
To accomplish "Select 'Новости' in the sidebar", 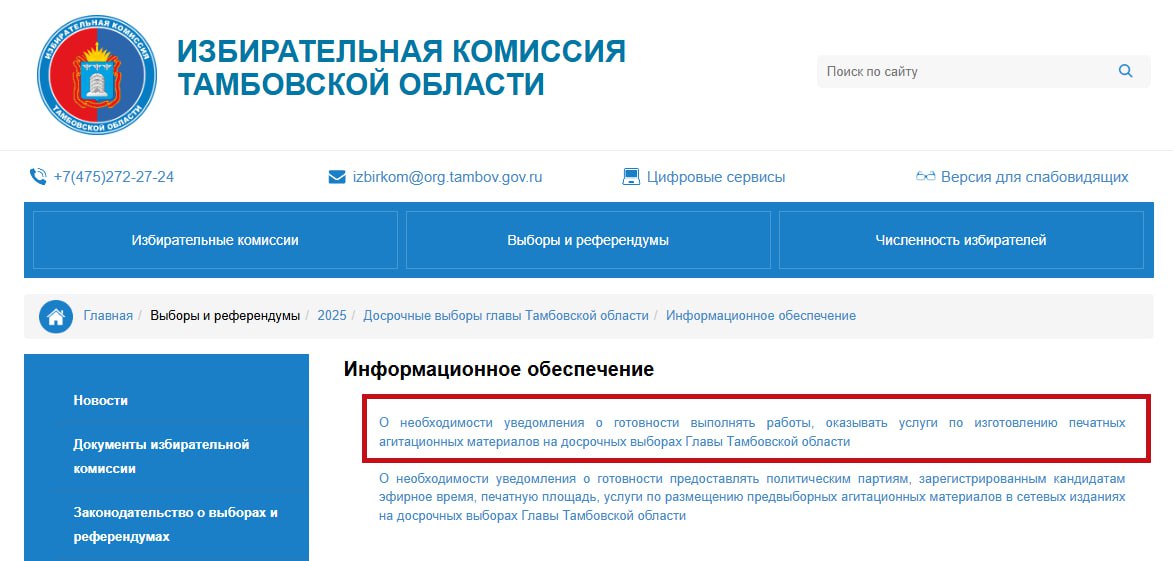I will tap(101, 400).
